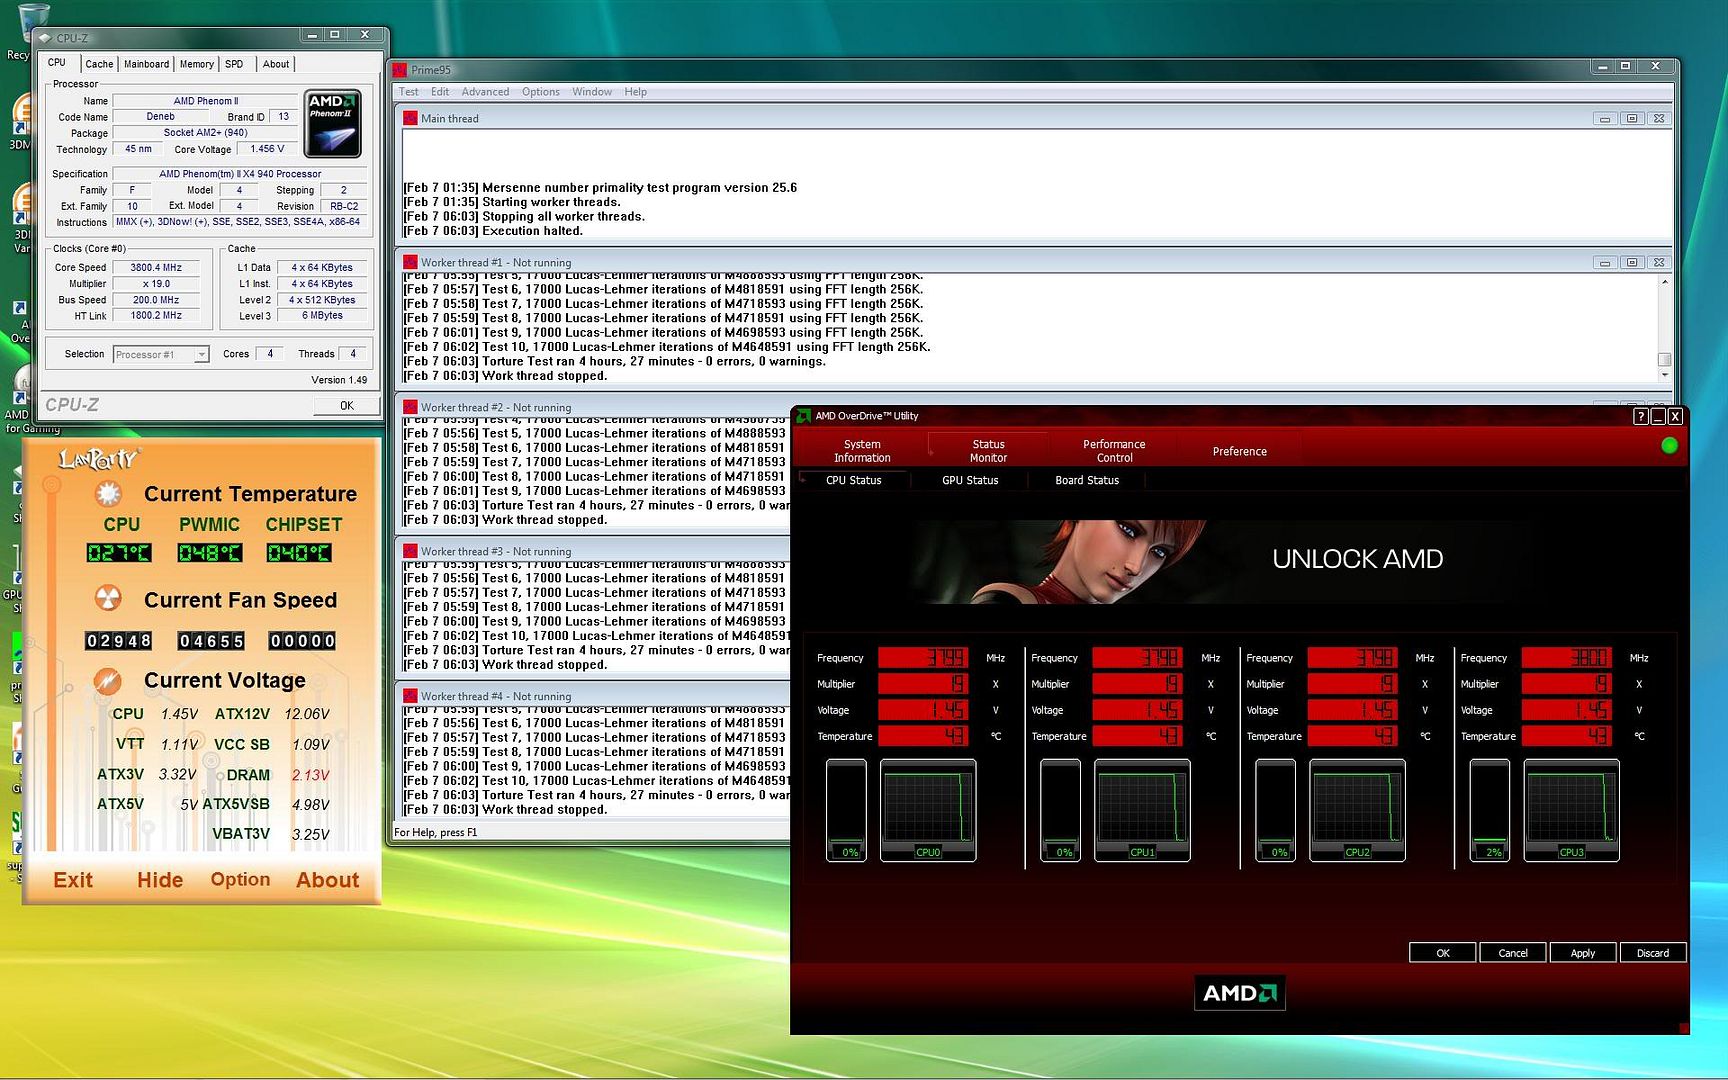Click OK in AMD OverDrive
This screenshot has height=1080, width=1728.
1443,953
